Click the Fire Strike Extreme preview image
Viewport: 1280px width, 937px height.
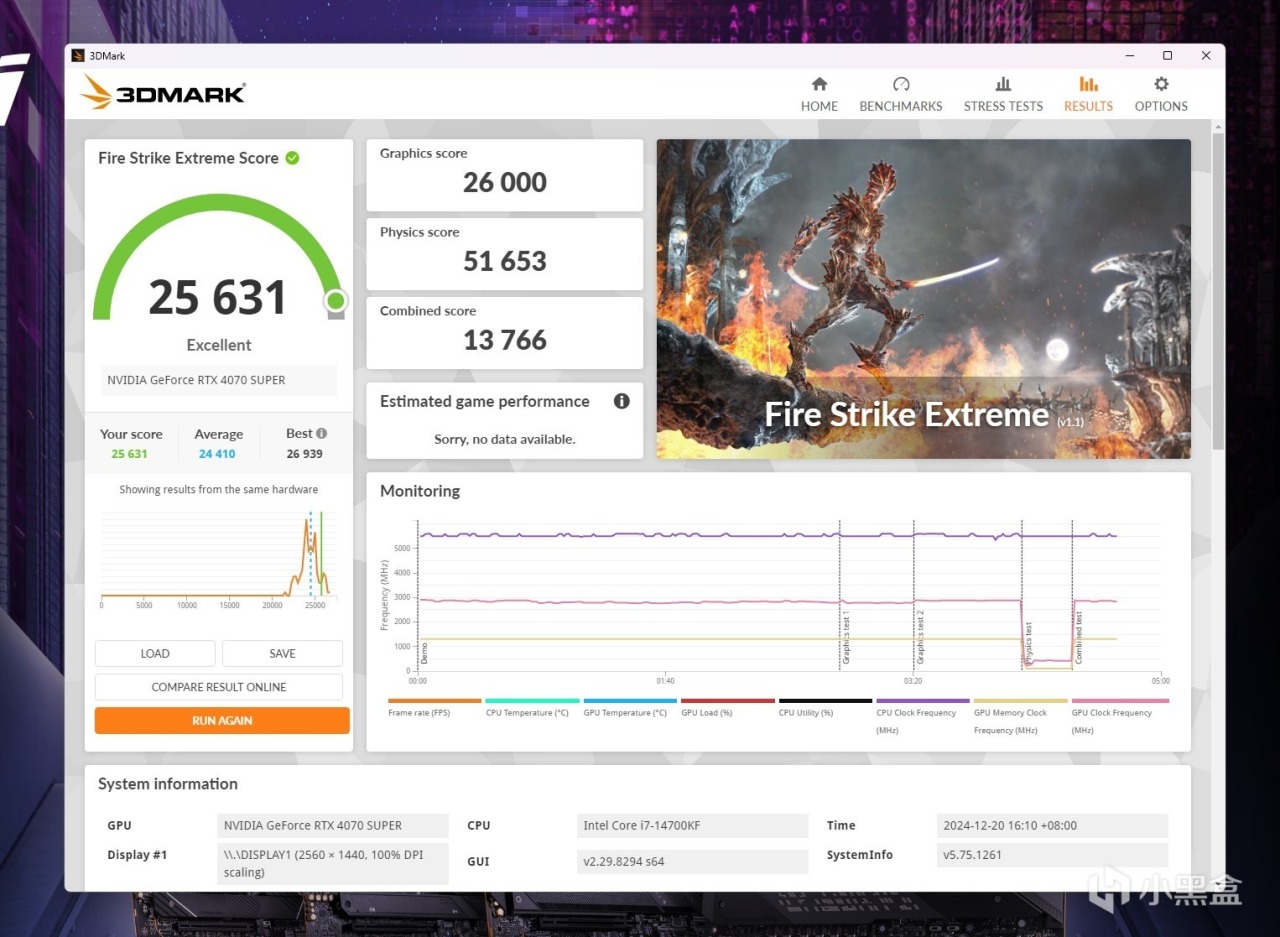[923, 299]
